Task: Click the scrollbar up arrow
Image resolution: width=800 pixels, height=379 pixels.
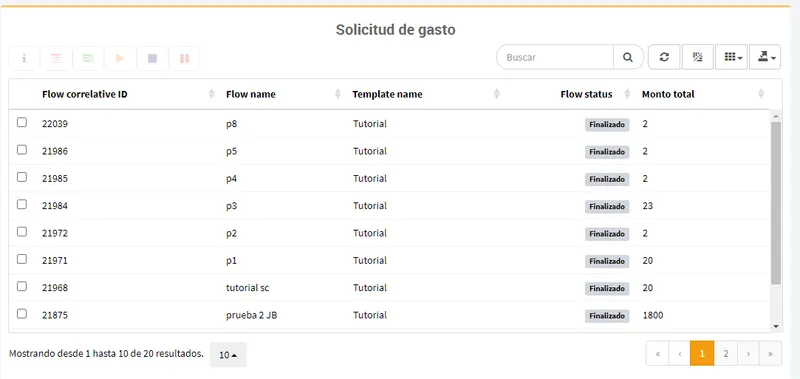Action: 776,116
